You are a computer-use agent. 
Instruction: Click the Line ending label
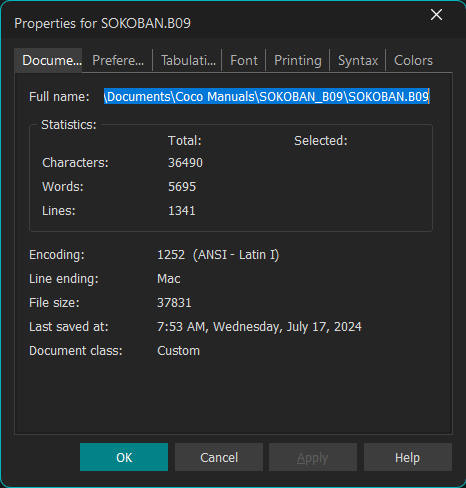(64, 279)
